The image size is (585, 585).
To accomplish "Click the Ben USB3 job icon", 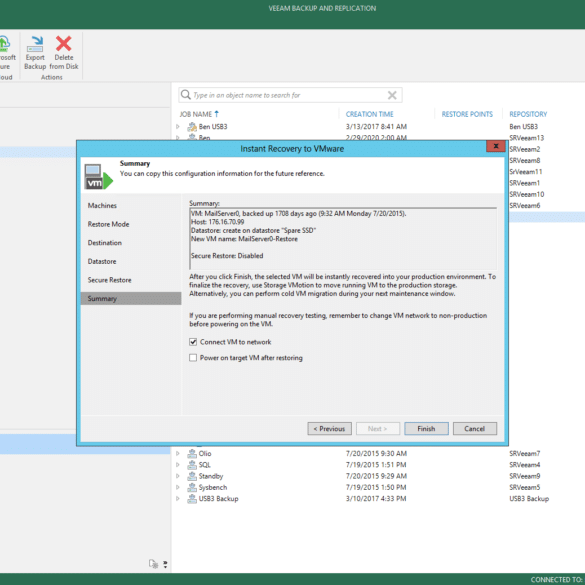I will [x=192, y=127].
